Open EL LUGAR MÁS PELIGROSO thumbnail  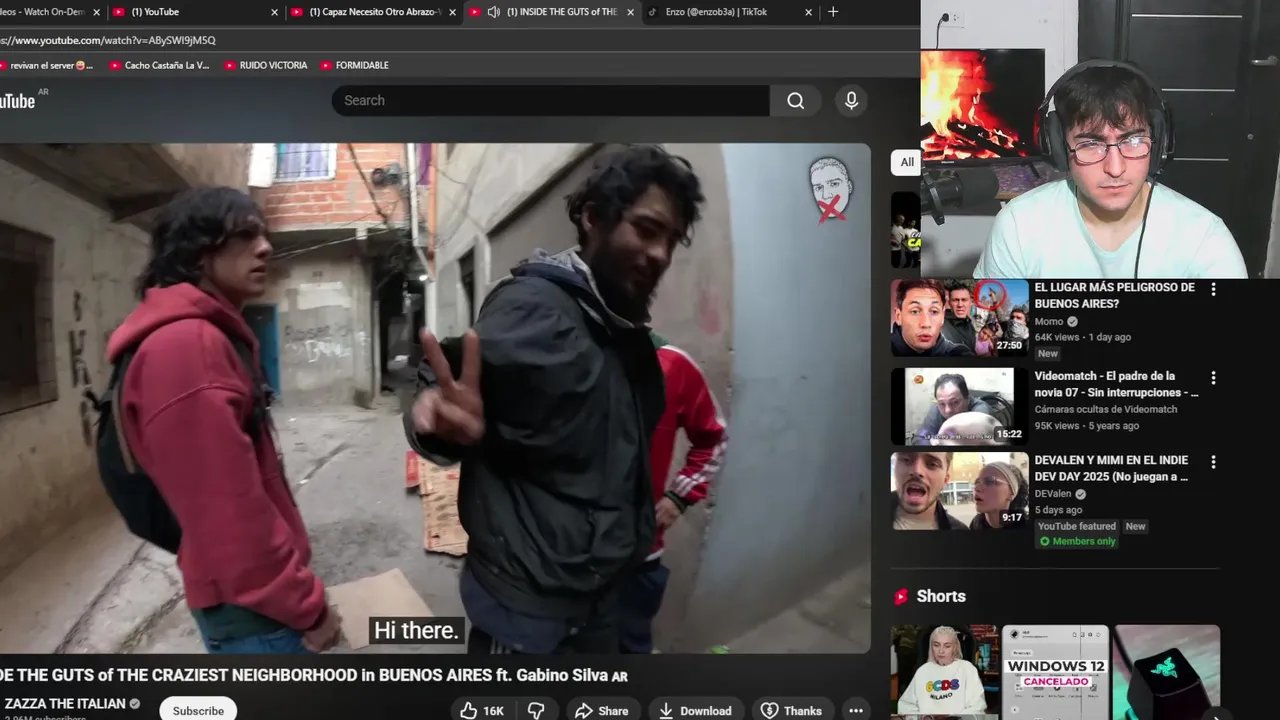tap(960, 318)
